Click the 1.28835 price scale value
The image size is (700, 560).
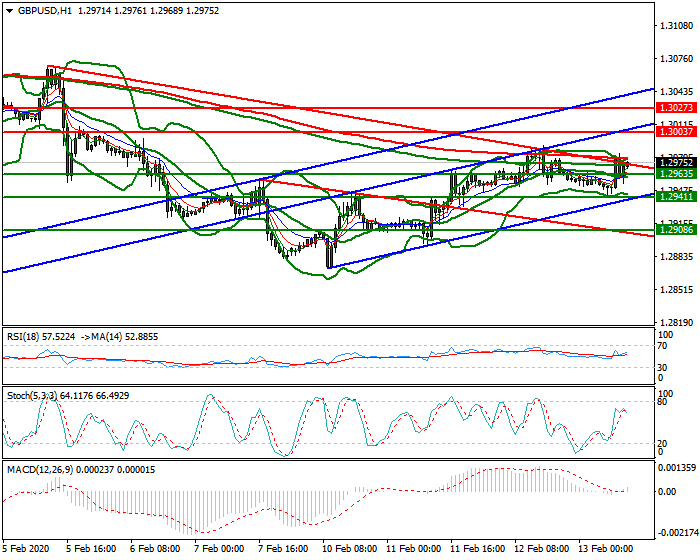pyautogui.click(x=677, y=256)
